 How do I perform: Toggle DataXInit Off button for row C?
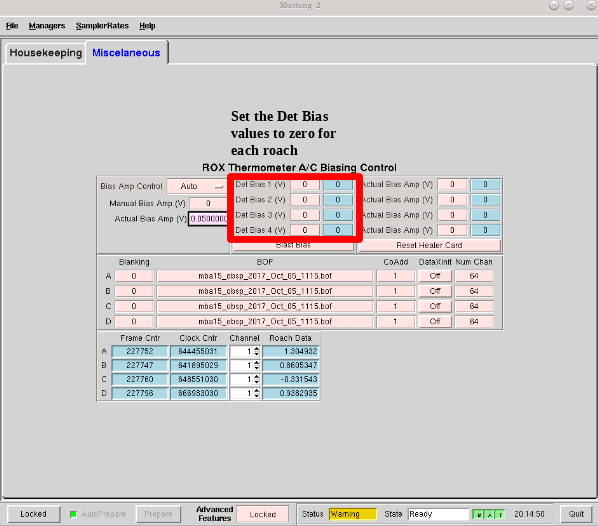pyautogui.click(x=435, y=306)
